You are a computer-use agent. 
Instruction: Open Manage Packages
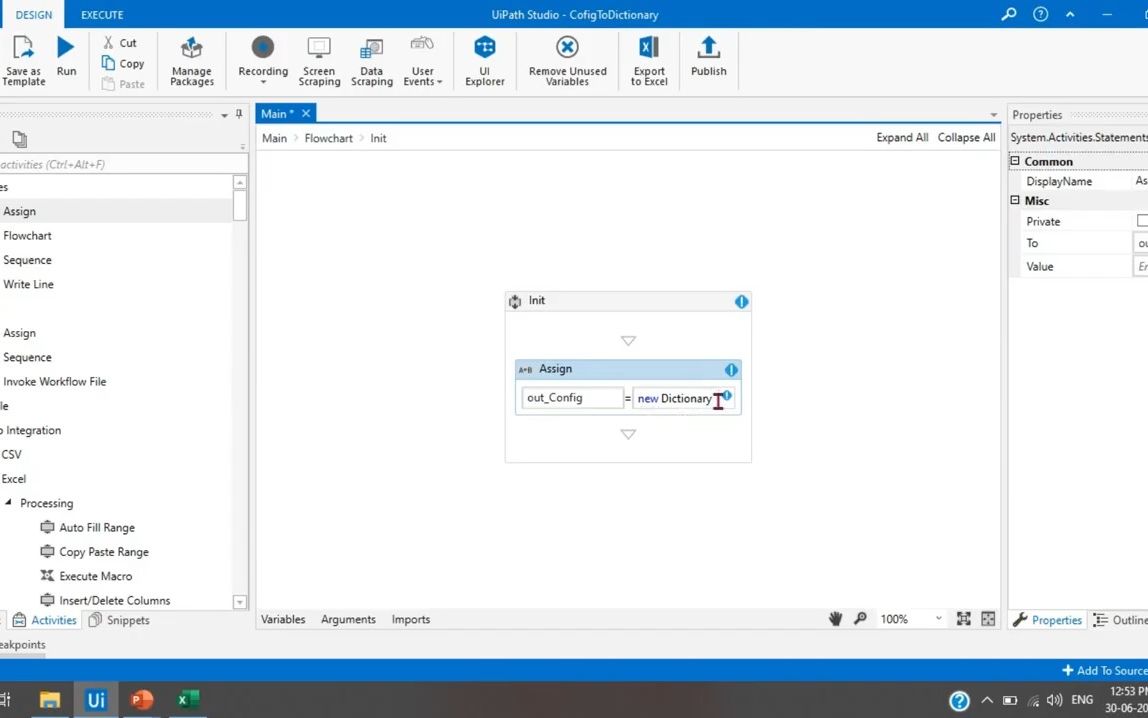(192, 61)
